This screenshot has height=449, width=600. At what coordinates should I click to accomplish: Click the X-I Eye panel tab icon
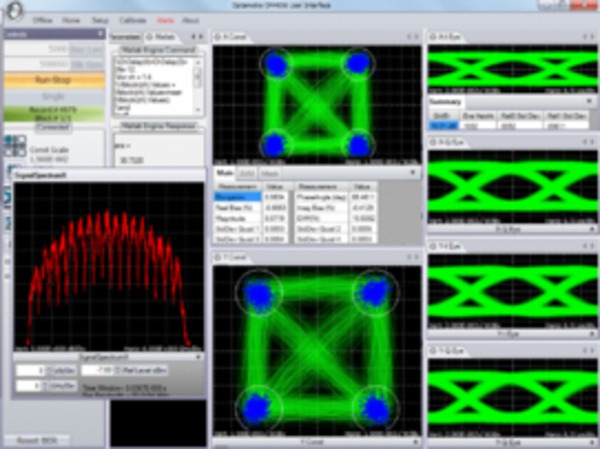click(433, 37)
